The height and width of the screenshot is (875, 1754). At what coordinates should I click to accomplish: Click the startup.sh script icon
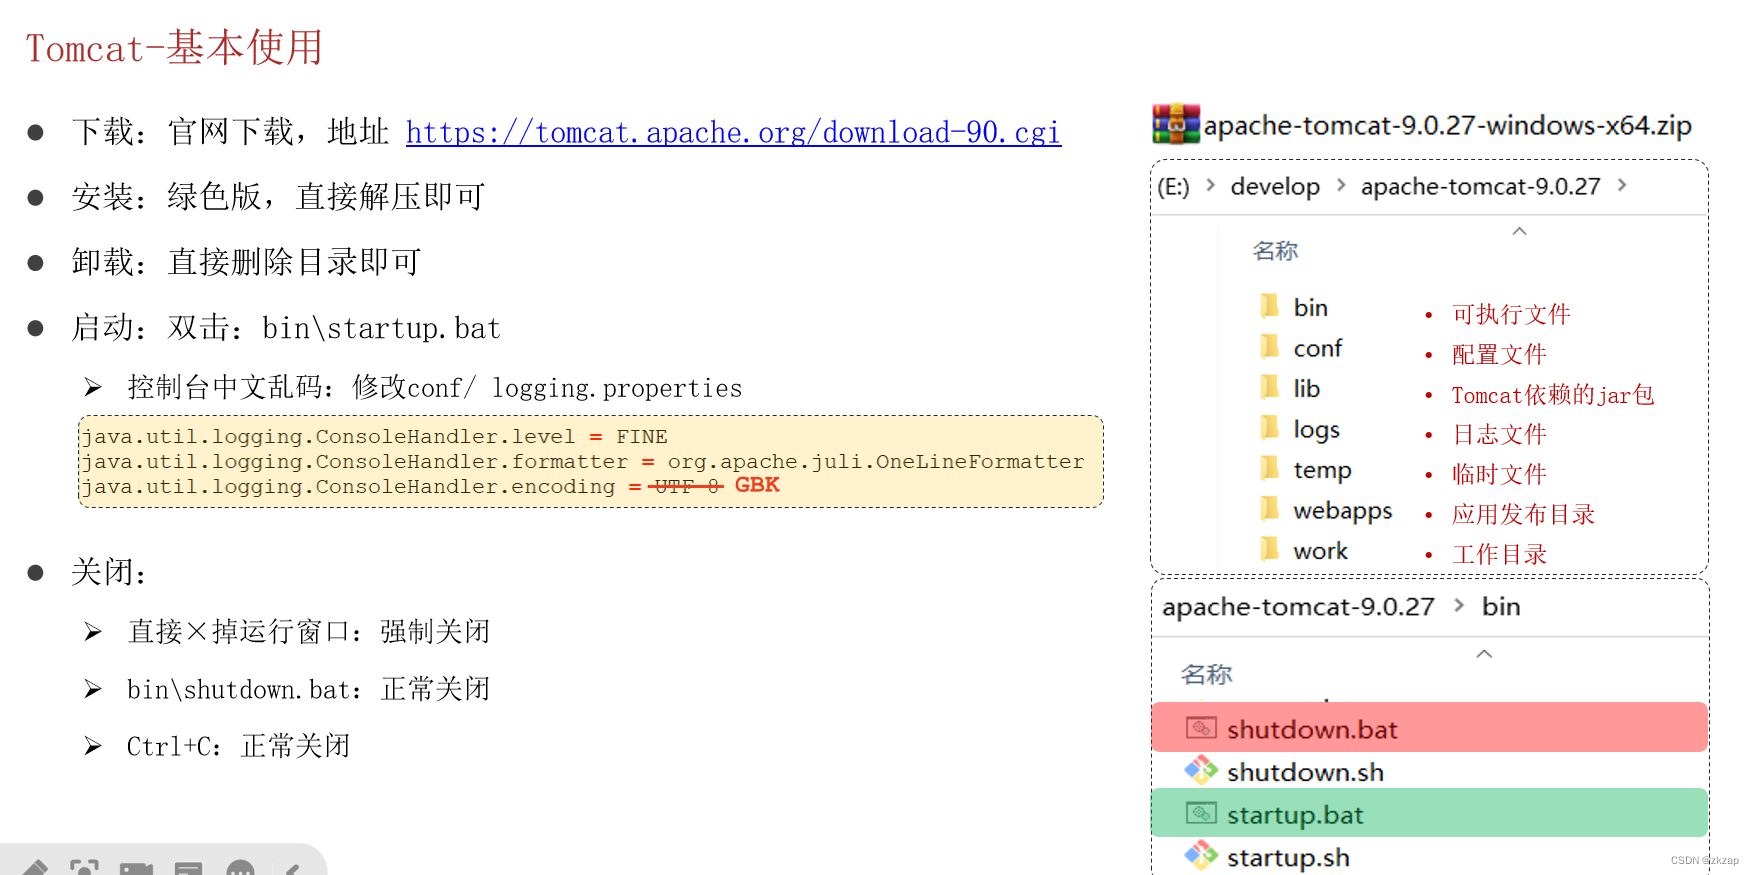pyautogui.click(x=1201, y=855)
